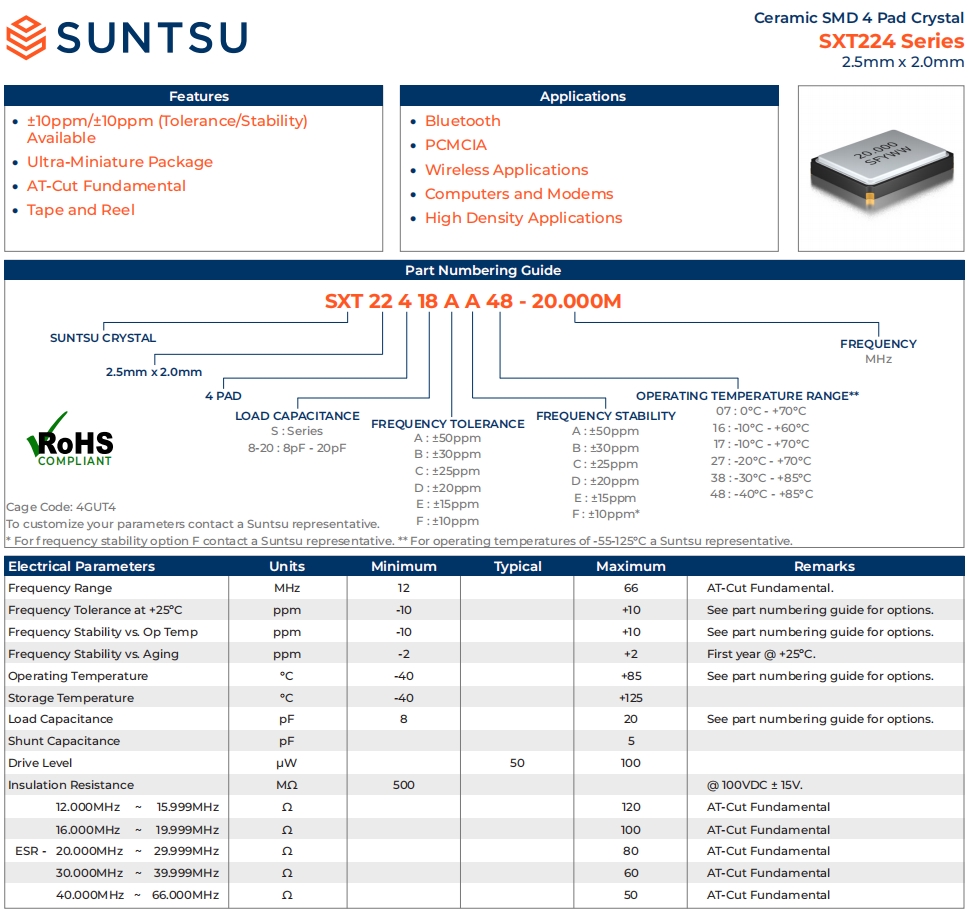The height and width of the screenshot is (909, 969).
Task: Click the RoHS Compliant badge
Action: coord(70,439)
